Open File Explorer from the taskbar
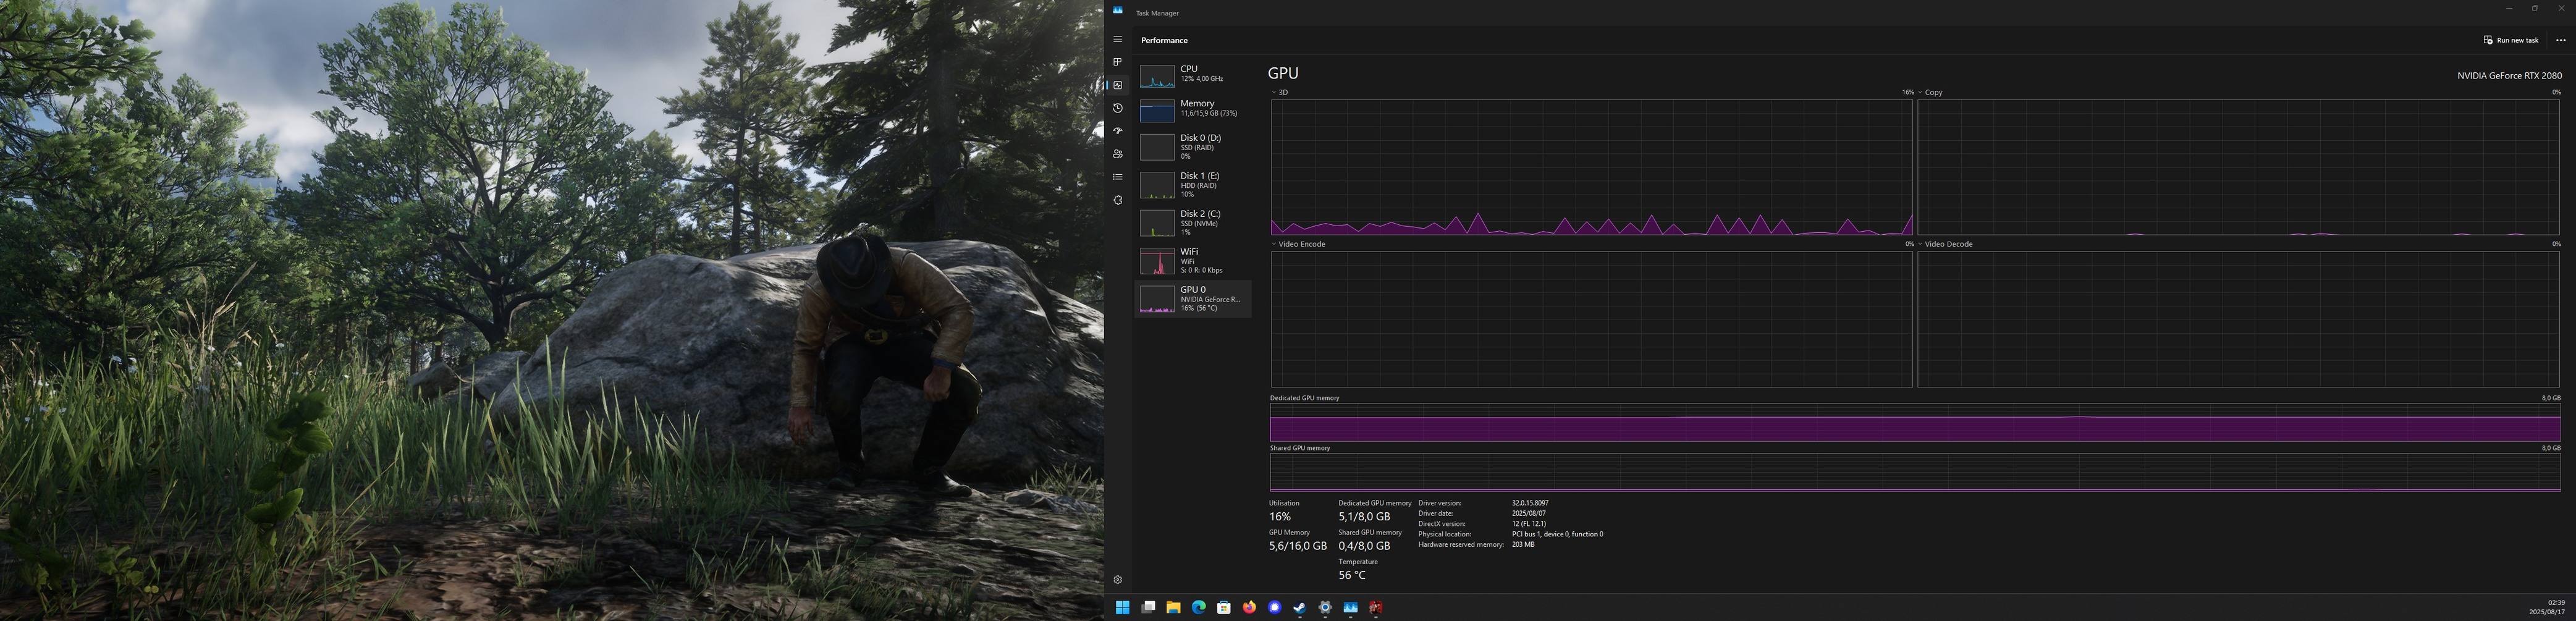This screenshot has width=2576, height=621. coord(1173,607)
